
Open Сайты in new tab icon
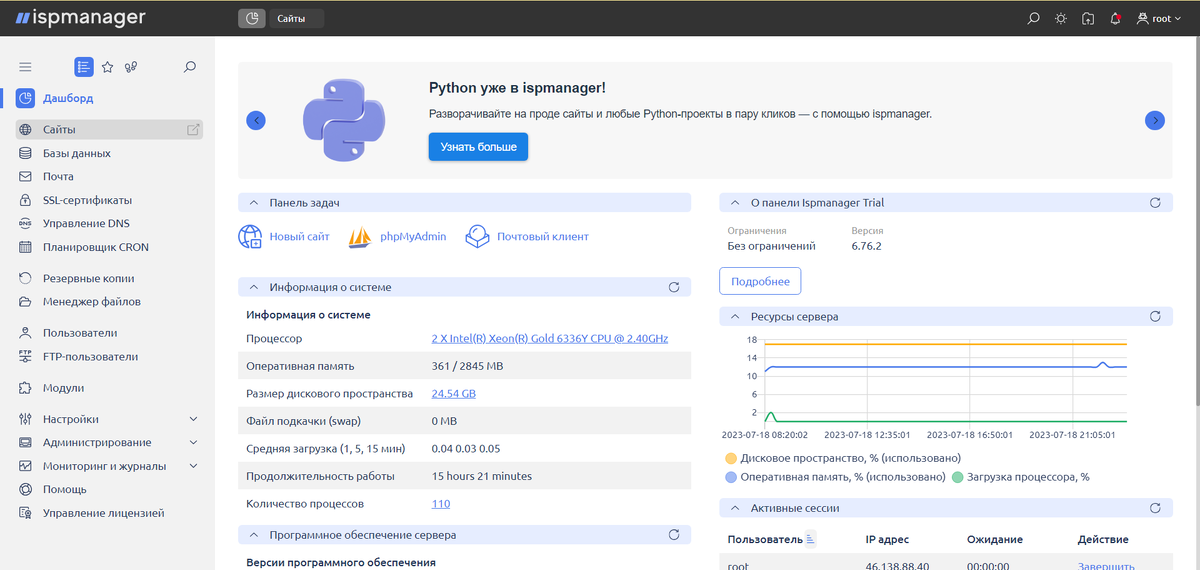pos(194,129)
